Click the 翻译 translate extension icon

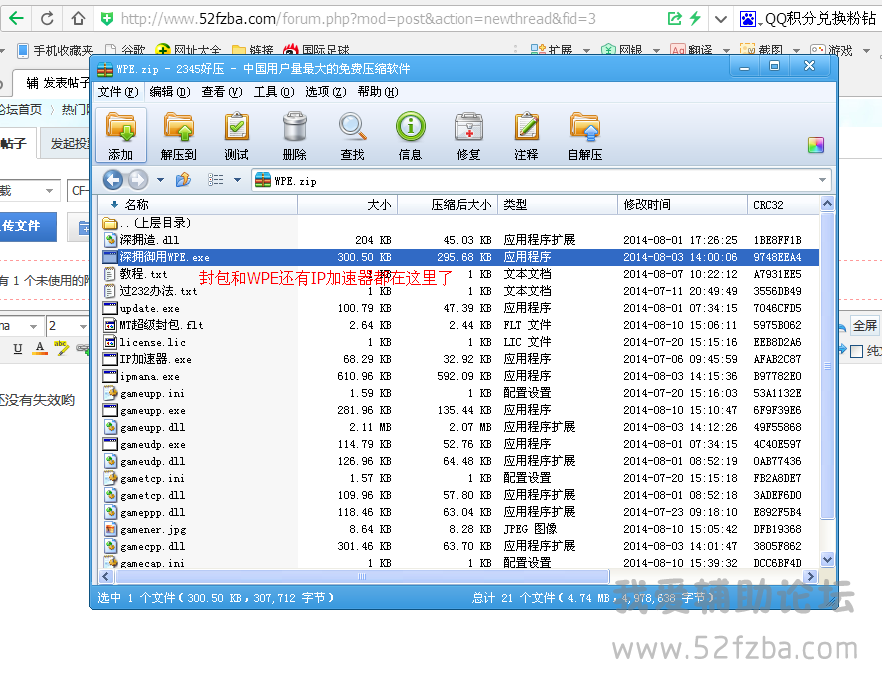678,50
